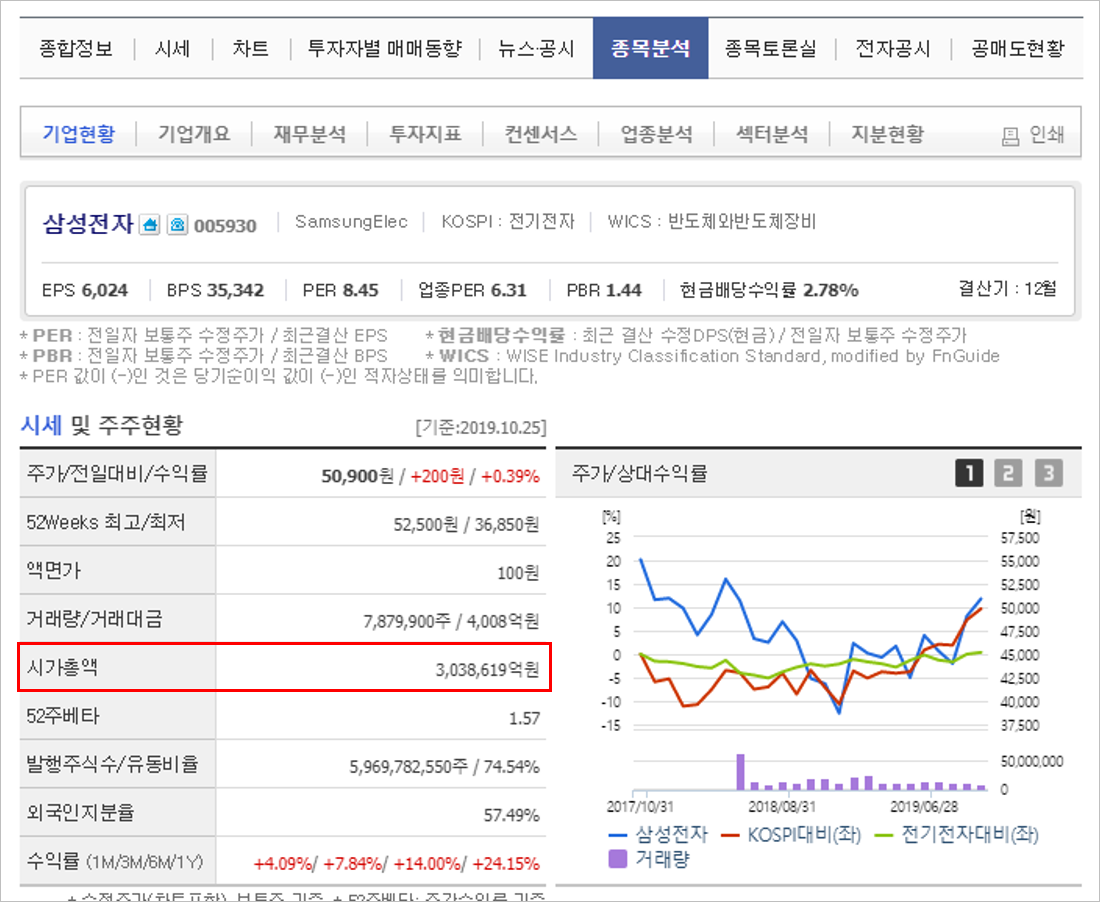Go to 투자자별 매매동향 tab
The height and width of the screenshot is (902, 1100).
click(x=384, y=48)
